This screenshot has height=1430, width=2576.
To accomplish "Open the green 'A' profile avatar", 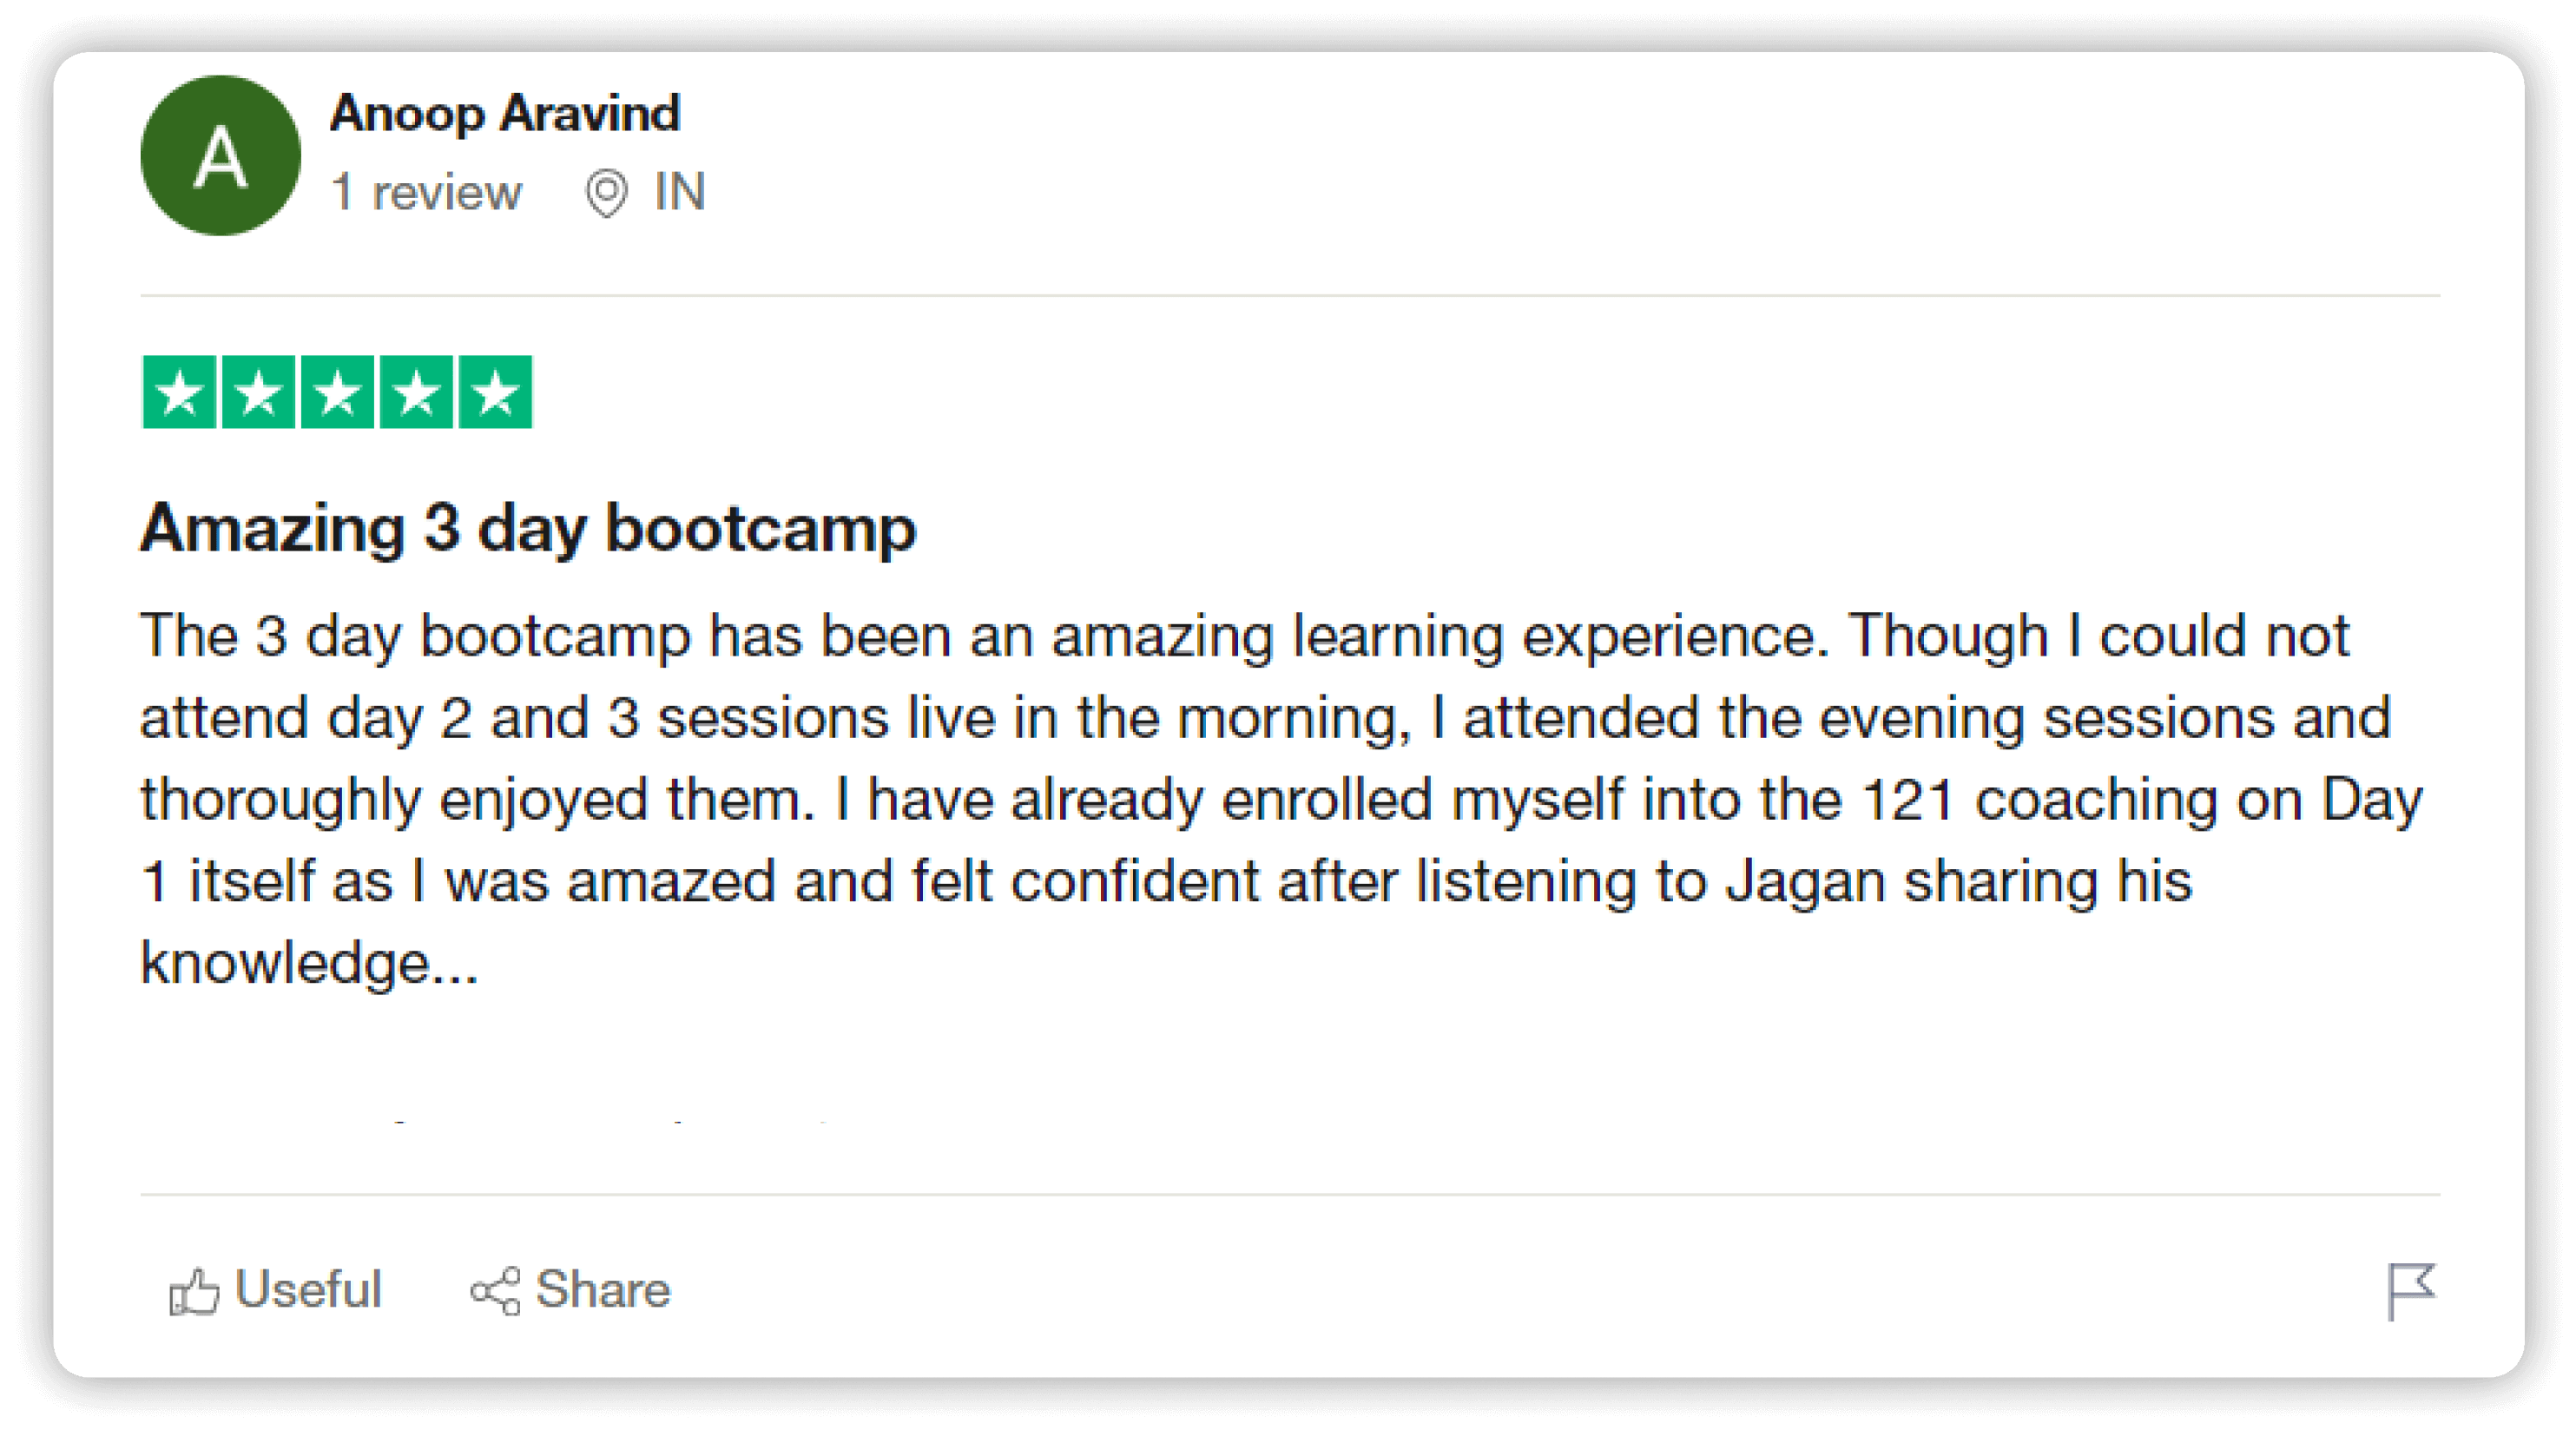I will click(220, 156).
